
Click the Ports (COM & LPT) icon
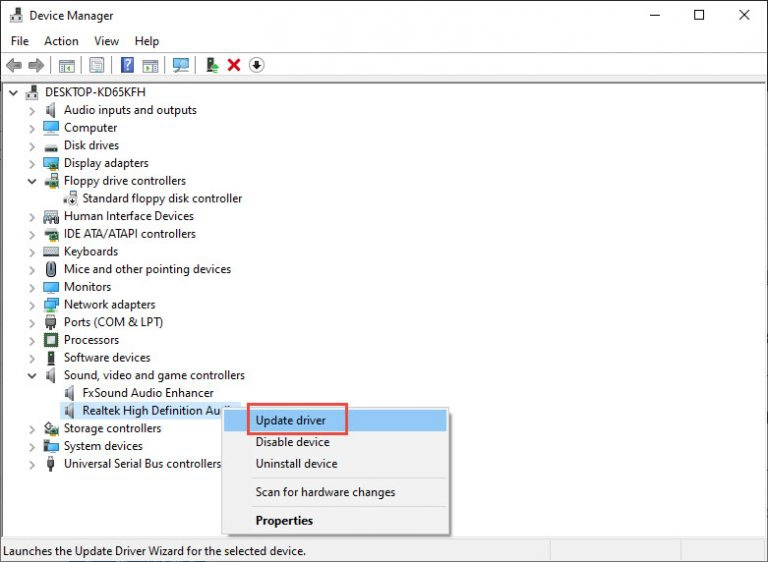pos(50,322)
